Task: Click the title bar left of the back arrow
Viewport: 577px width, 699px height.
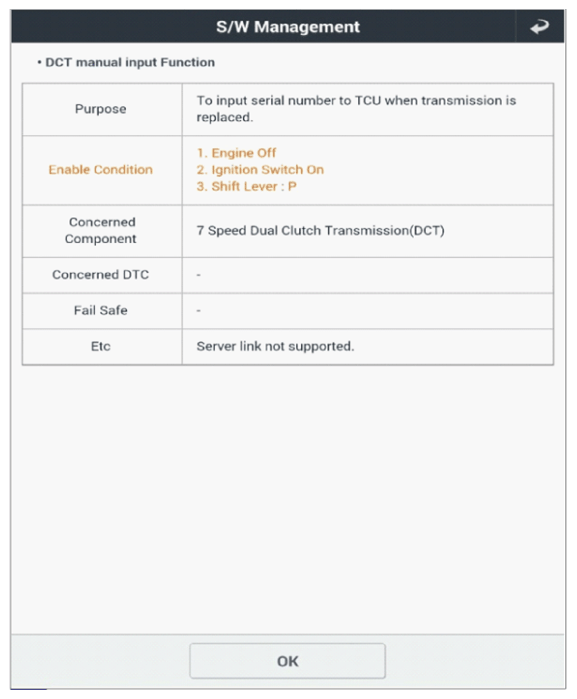Action: 263,27
